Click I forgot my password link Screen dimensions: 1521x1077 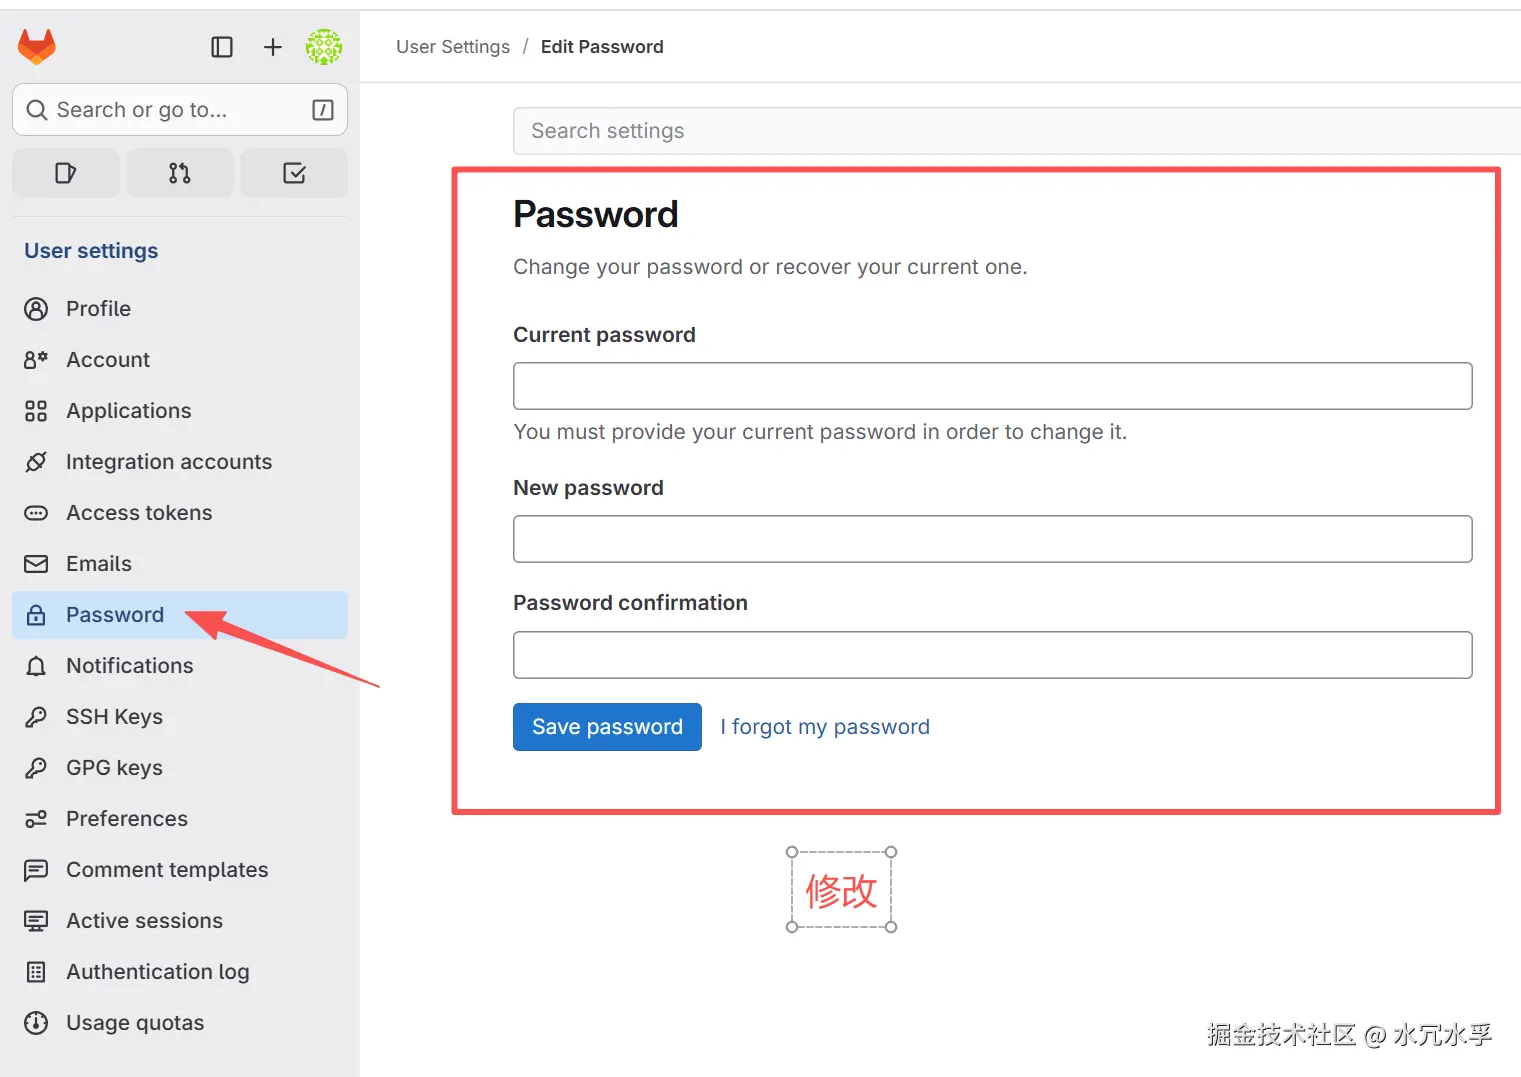coord(825,727)
